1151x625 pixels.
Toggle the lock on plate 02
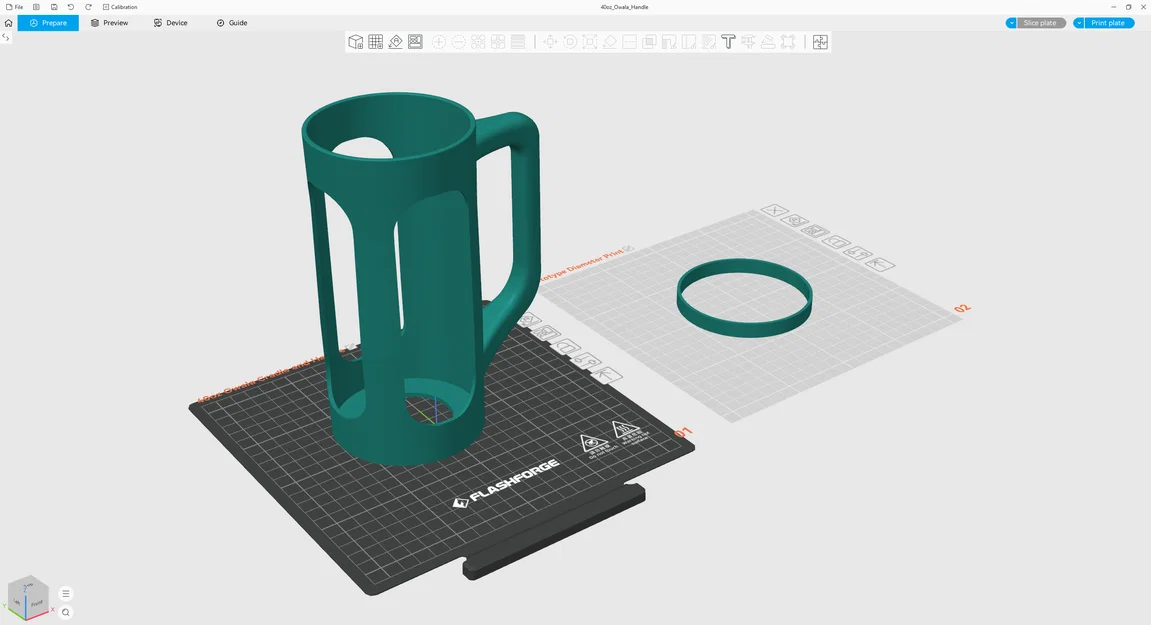coord(836,242)
